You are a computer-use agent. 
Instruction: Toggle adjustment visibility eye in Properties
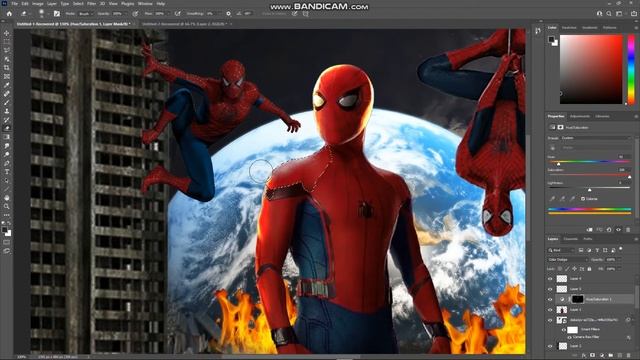tap(618, 230)
